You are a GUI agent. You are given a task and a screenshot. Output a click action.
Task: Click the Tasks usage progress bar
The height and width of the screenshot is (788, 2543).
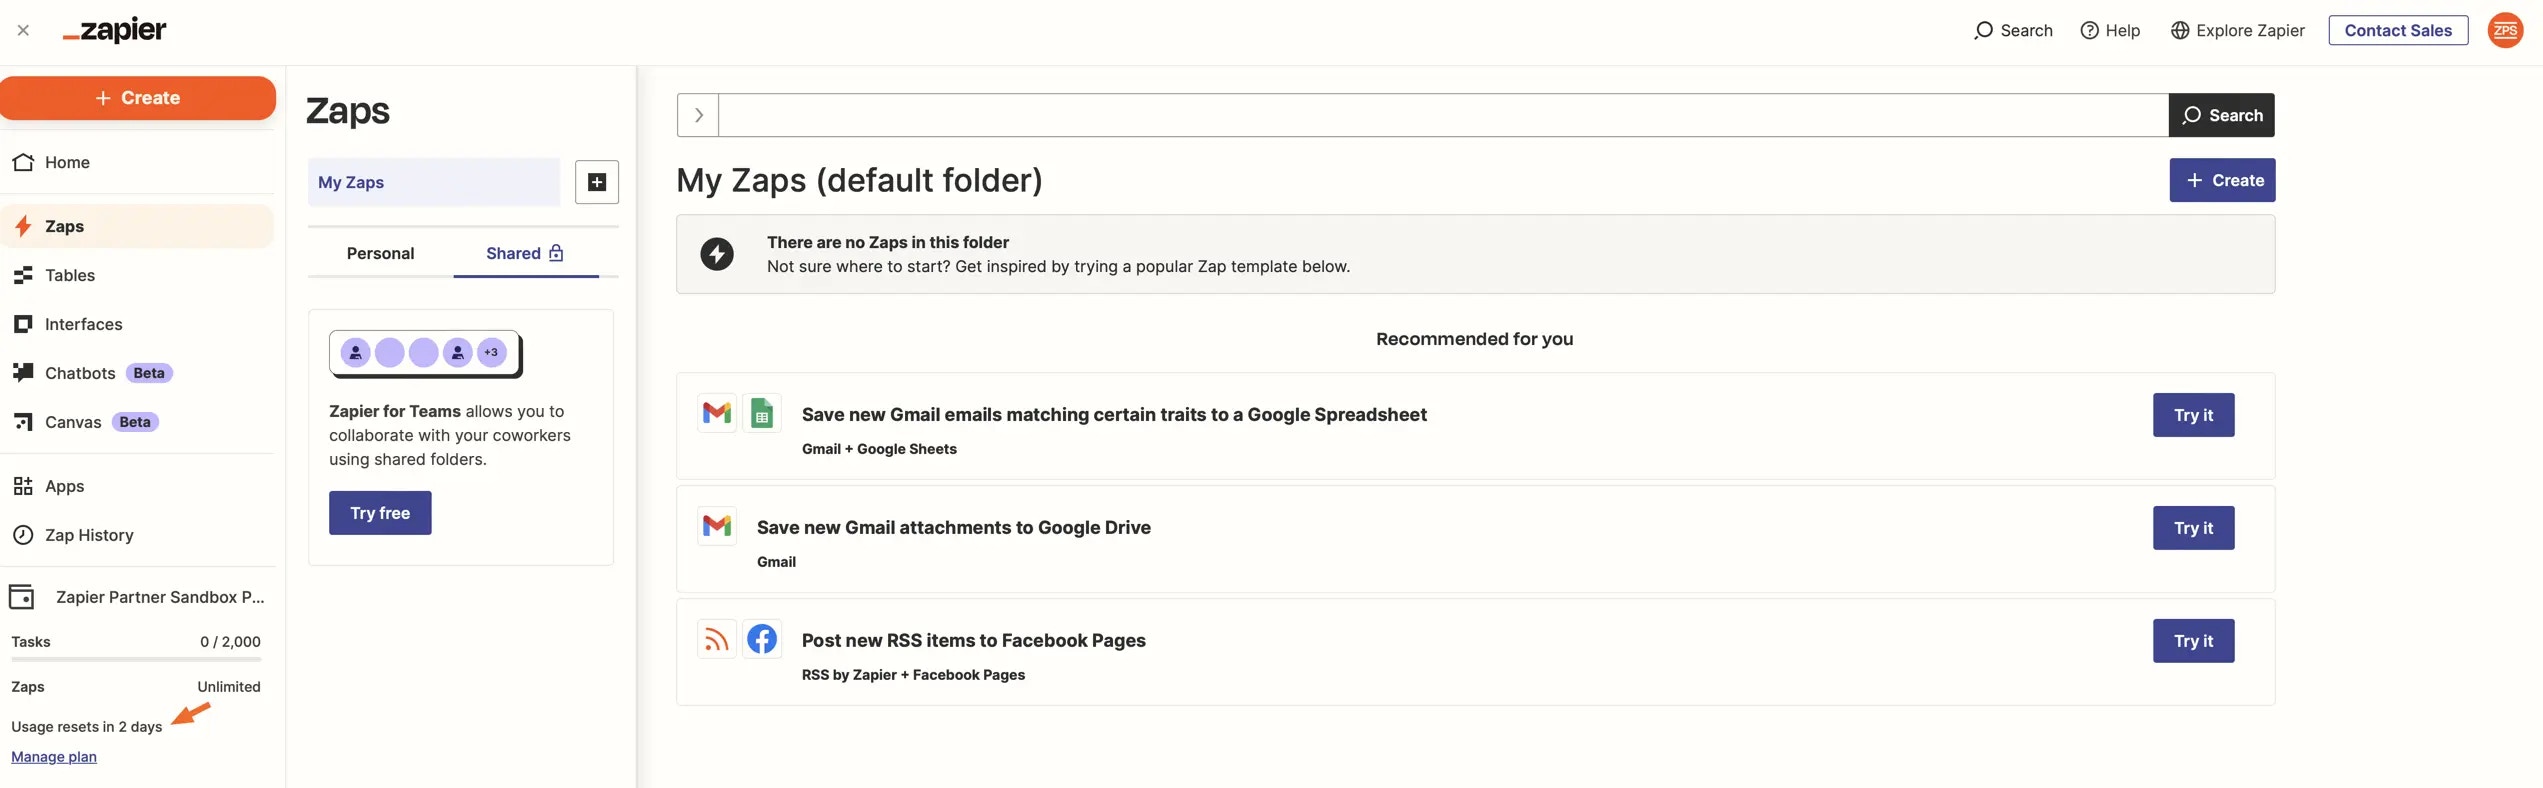136,660
